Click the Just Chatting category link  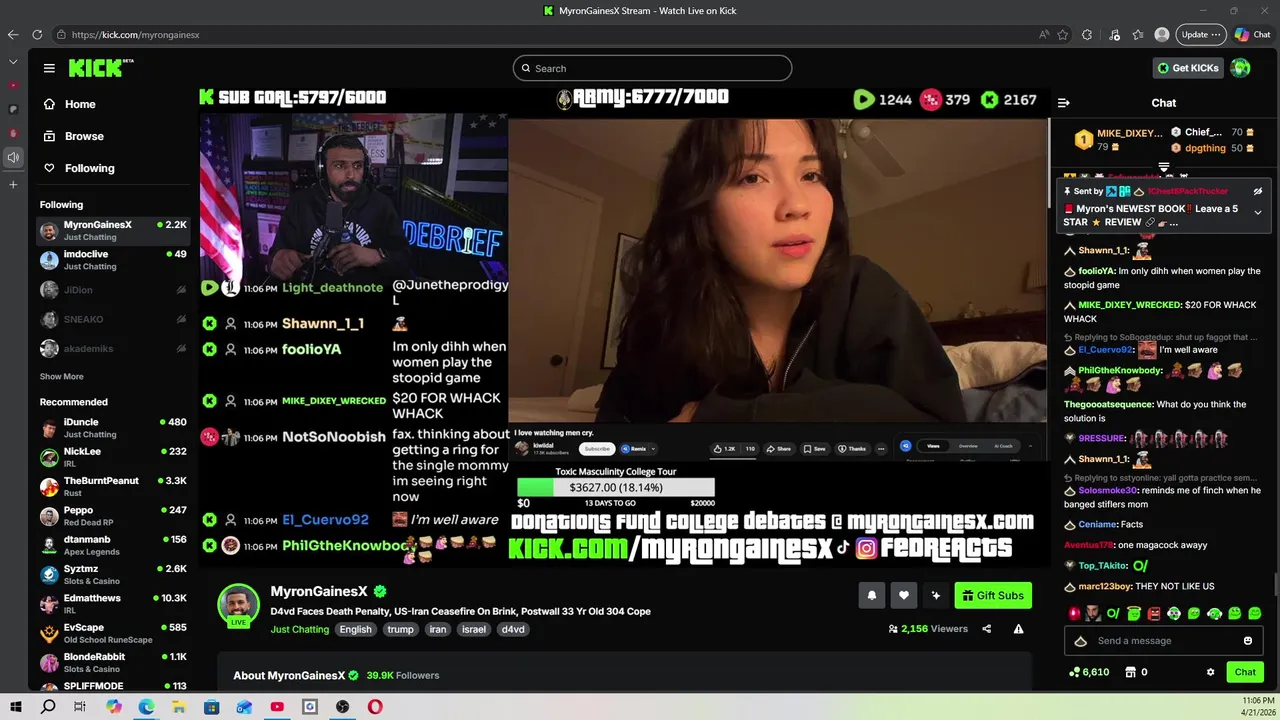(299, 629)
